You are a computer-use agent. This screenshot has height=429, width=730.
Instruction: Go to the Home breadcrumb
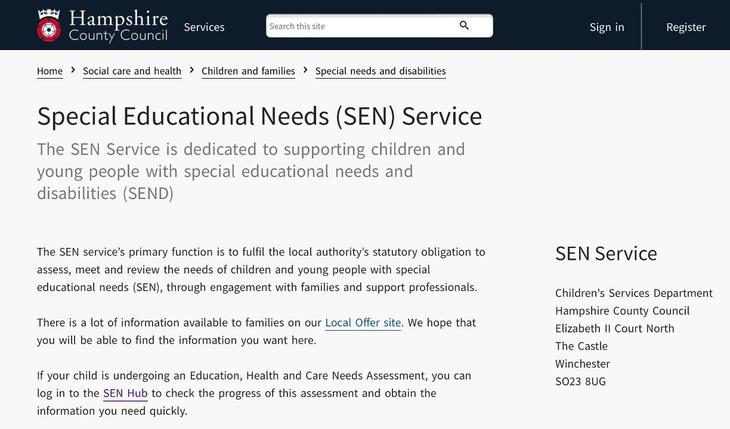point(50,71)
